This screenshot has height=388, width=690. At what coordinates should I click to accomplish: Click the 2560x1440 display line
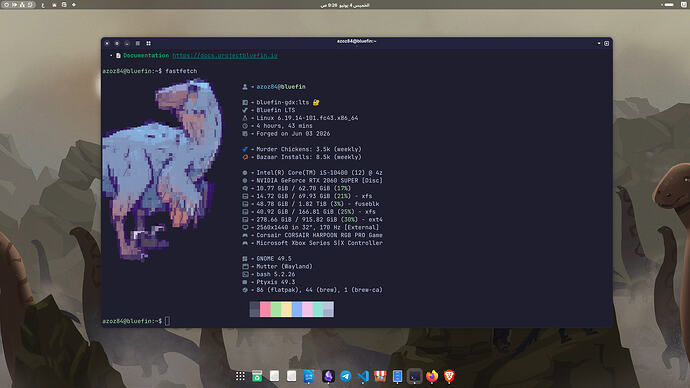tap(311, 227)
